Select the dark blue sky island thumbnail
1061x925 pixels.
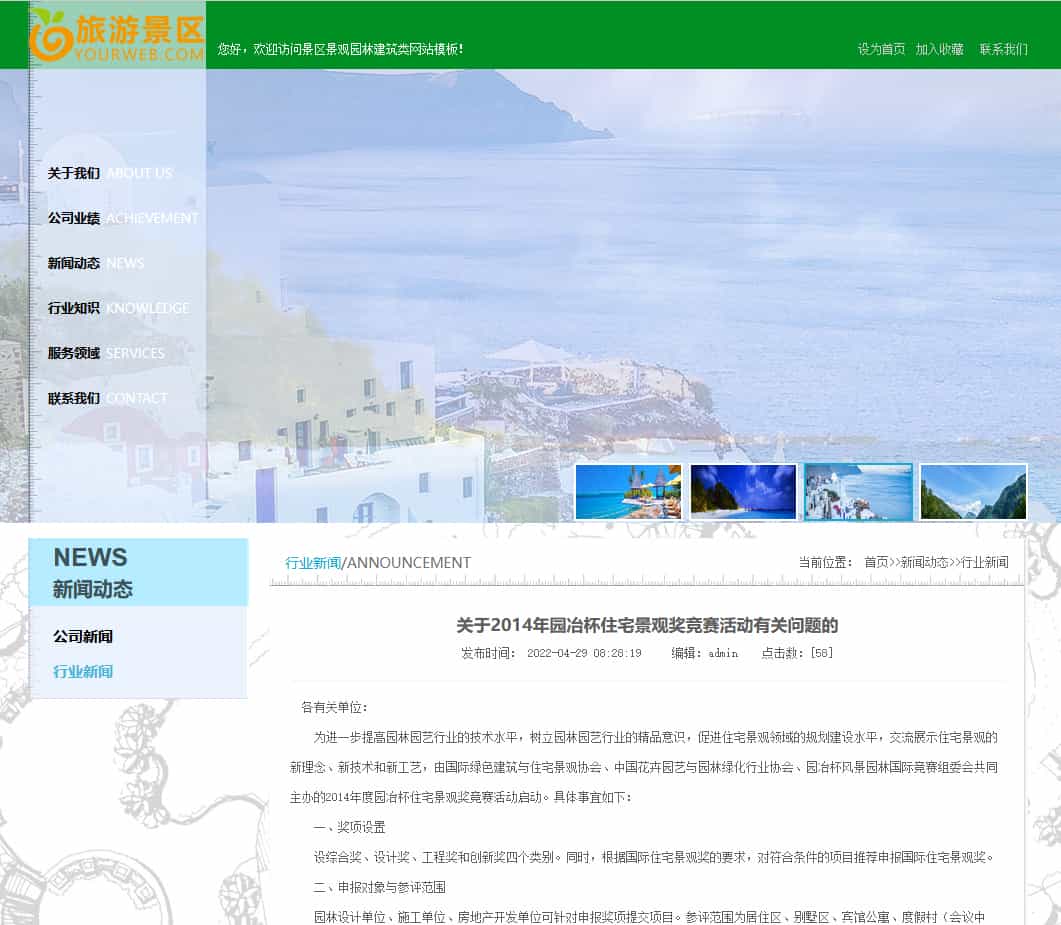tap(743, 492)
